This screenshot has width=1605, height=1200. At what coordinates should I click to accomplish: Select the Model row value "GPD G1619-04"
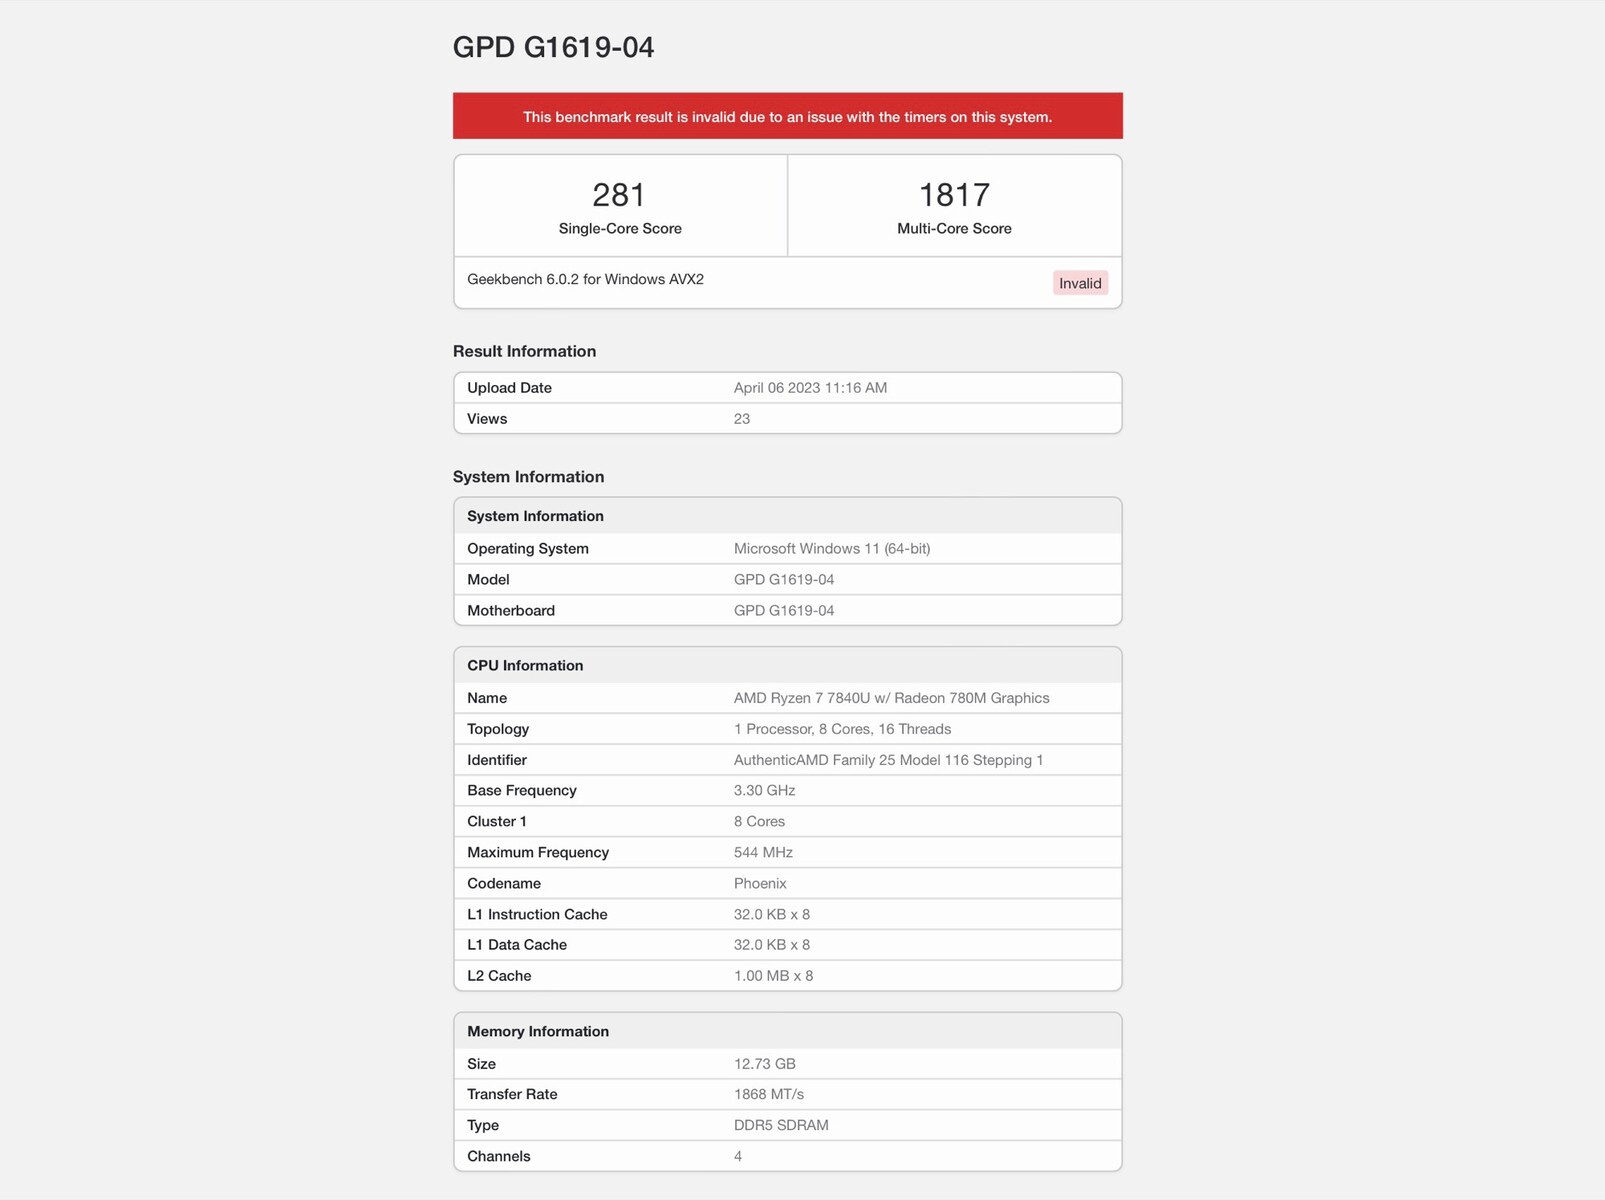coord(784,580)
